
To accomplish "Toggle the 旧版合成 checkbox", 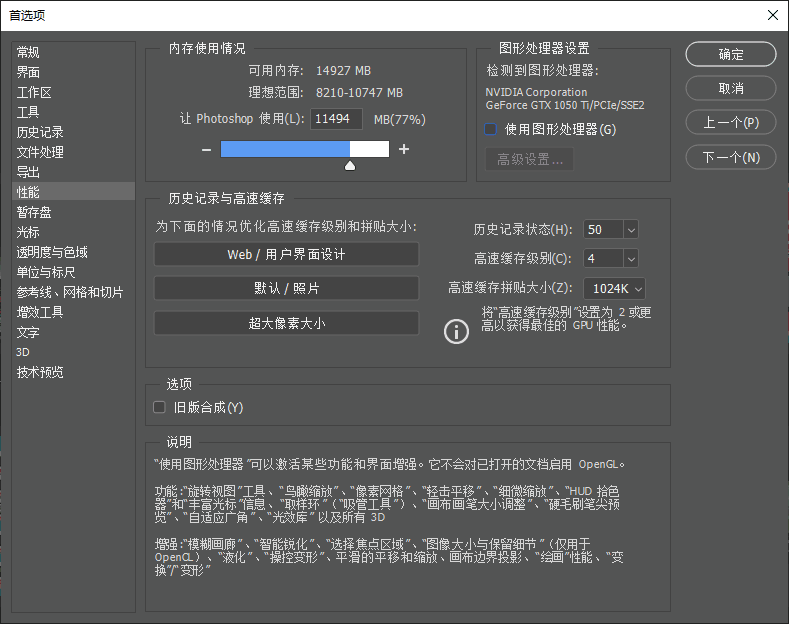I will point(159,407).
